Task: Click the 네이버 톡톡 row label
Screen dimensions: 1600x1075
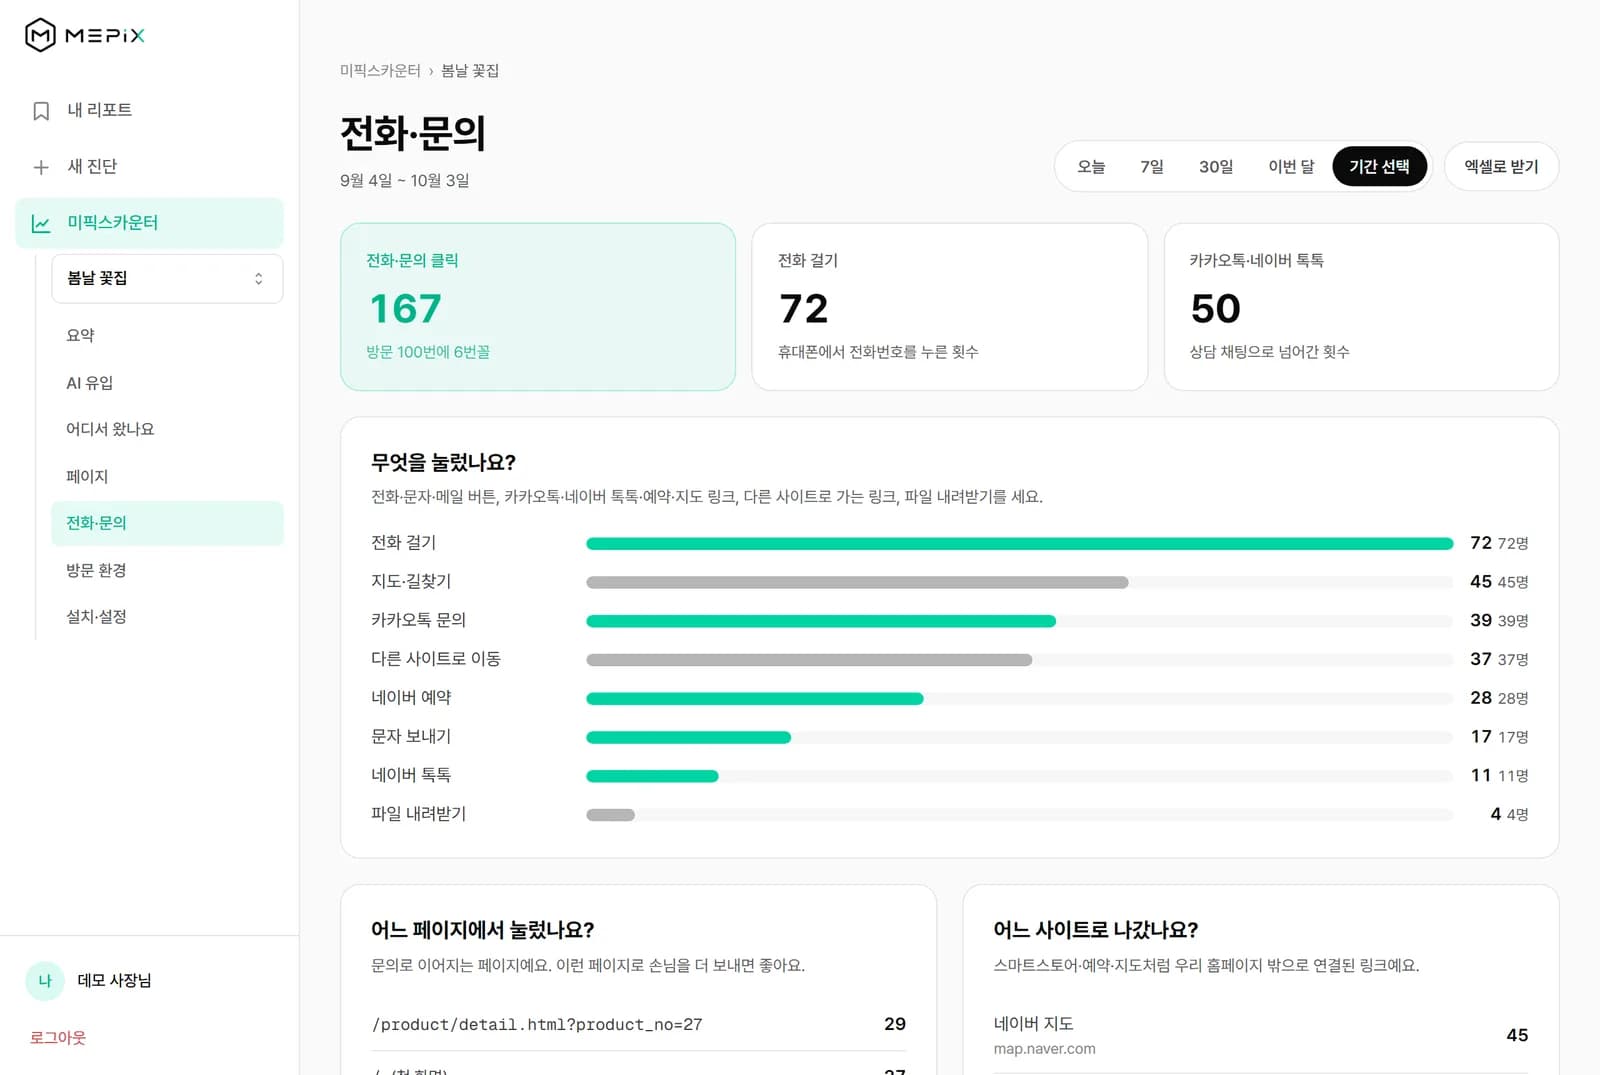Action: coord(411,775)
